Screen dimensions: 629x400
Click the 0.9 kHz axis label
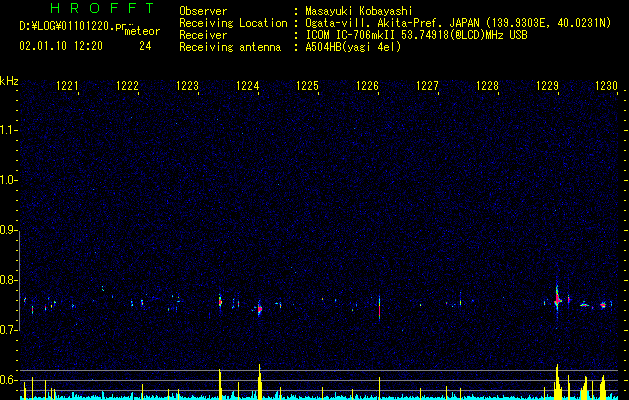(x=9, y=230)
